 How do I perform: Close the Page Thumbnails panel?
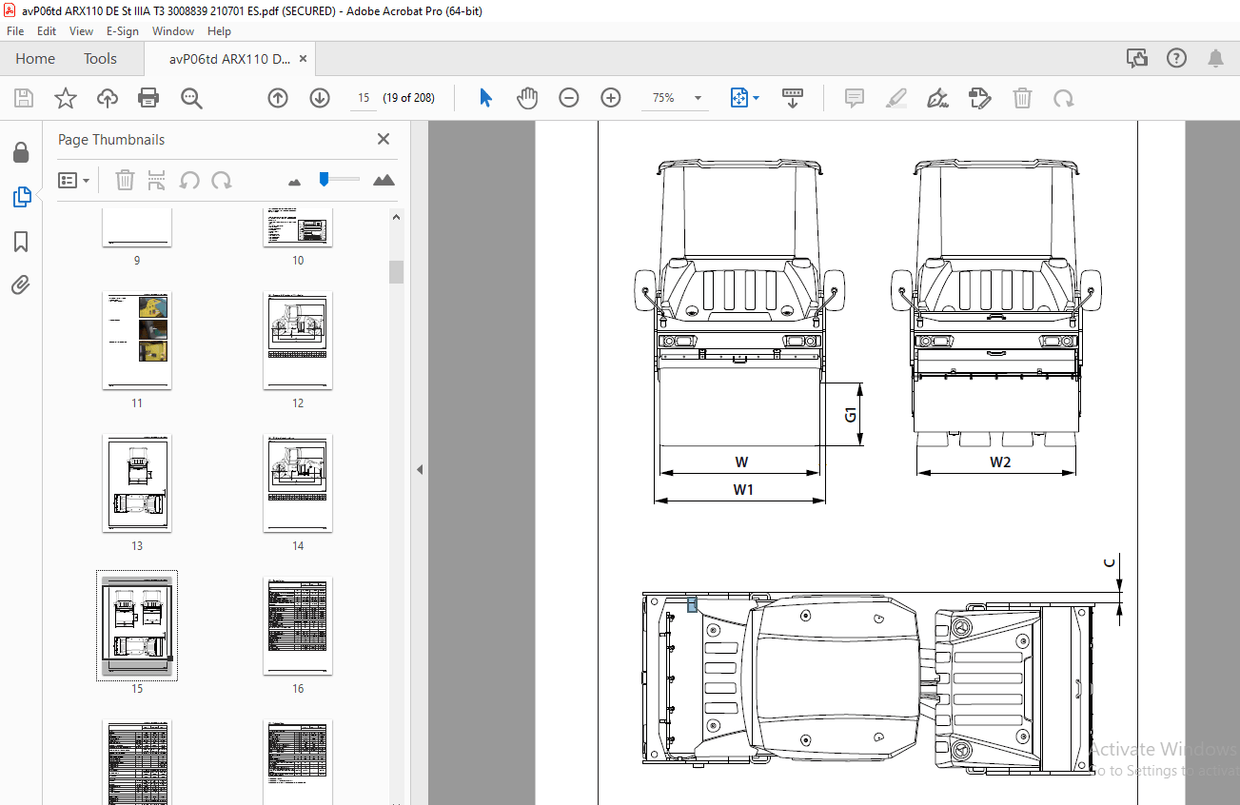tap(383, 140)
